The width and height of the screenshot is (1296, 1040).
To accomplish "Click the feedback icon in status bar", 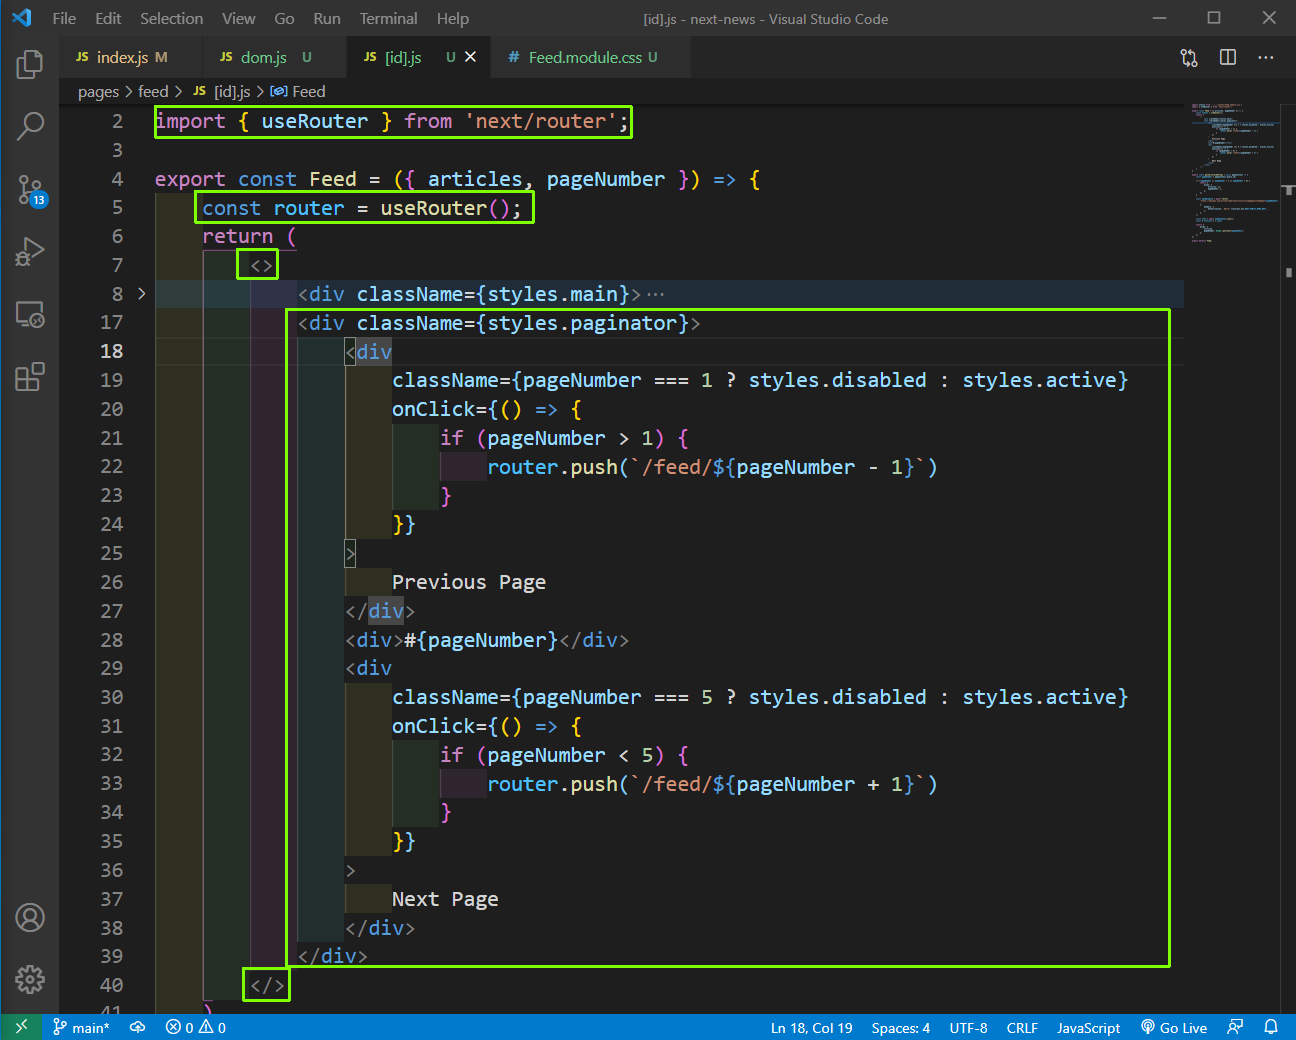I will coord(1236,1027).
